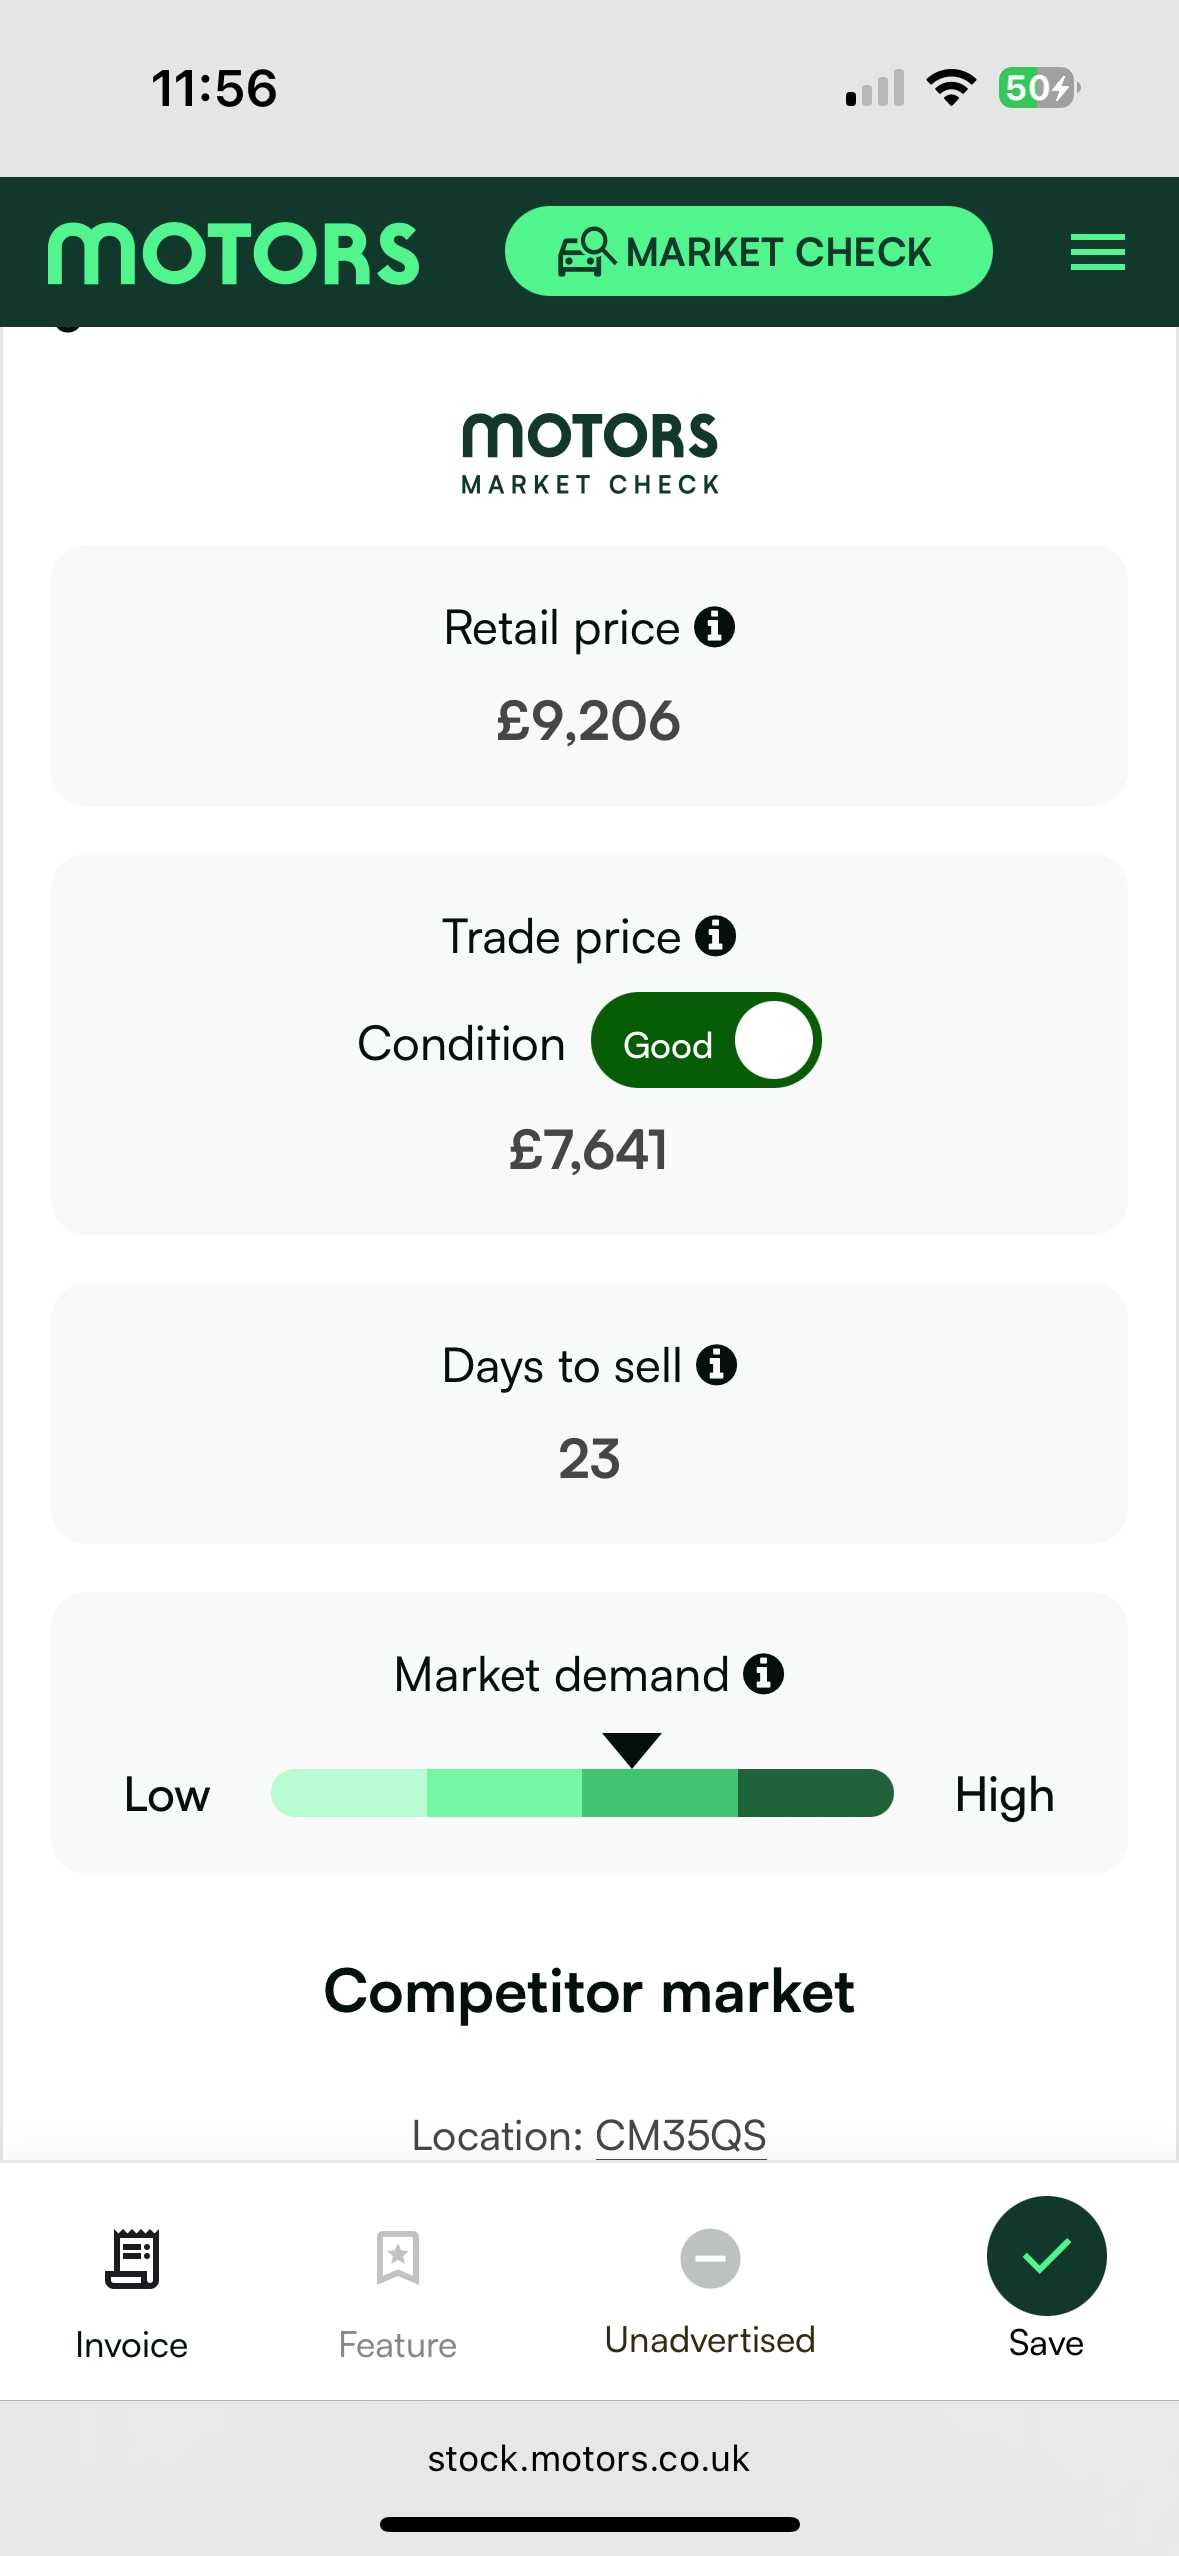
Task: Open the Invoice icon in bottom bar
Action: [132, 2259]
